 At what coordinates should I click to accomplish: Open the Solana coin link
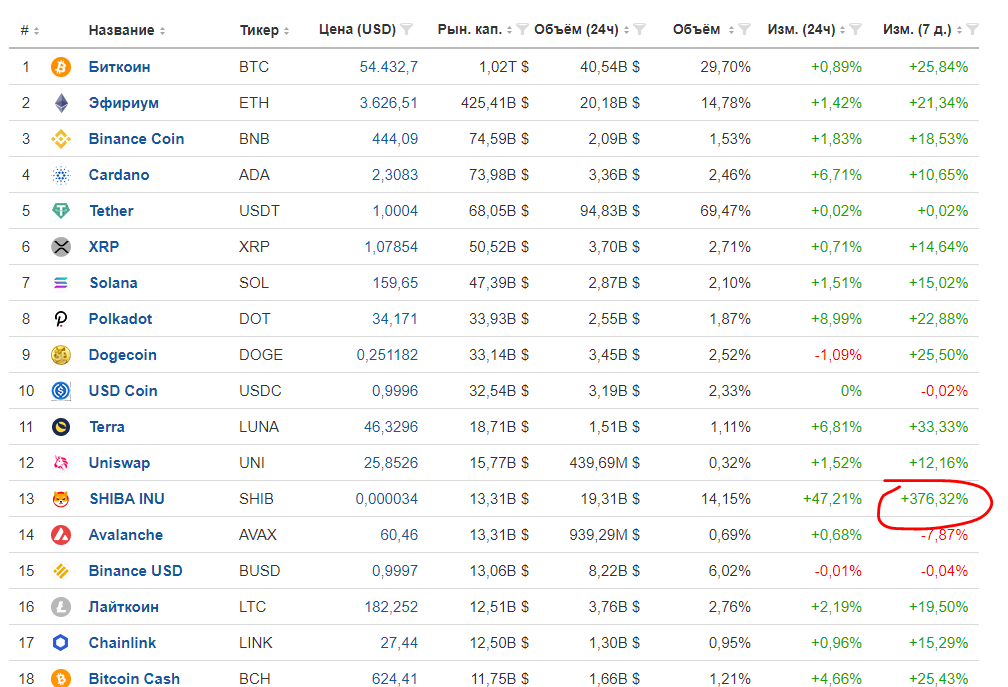click(113, 283)
